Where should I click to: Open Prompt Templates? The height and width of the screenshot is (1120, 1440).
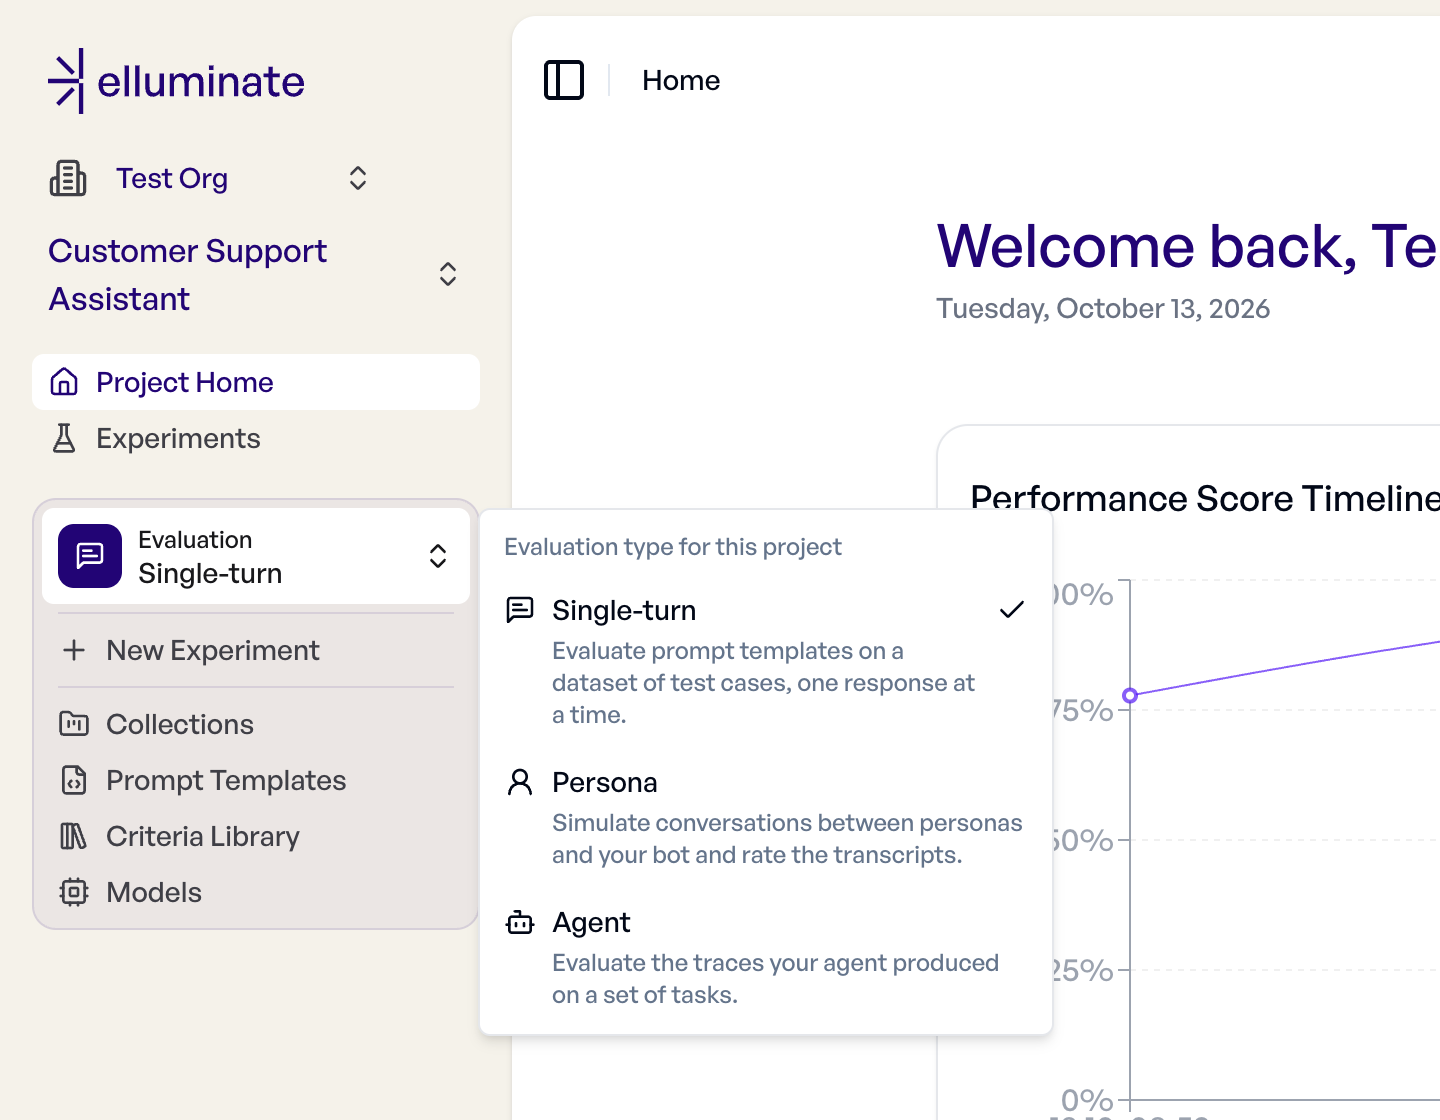(x=256, y=780)
